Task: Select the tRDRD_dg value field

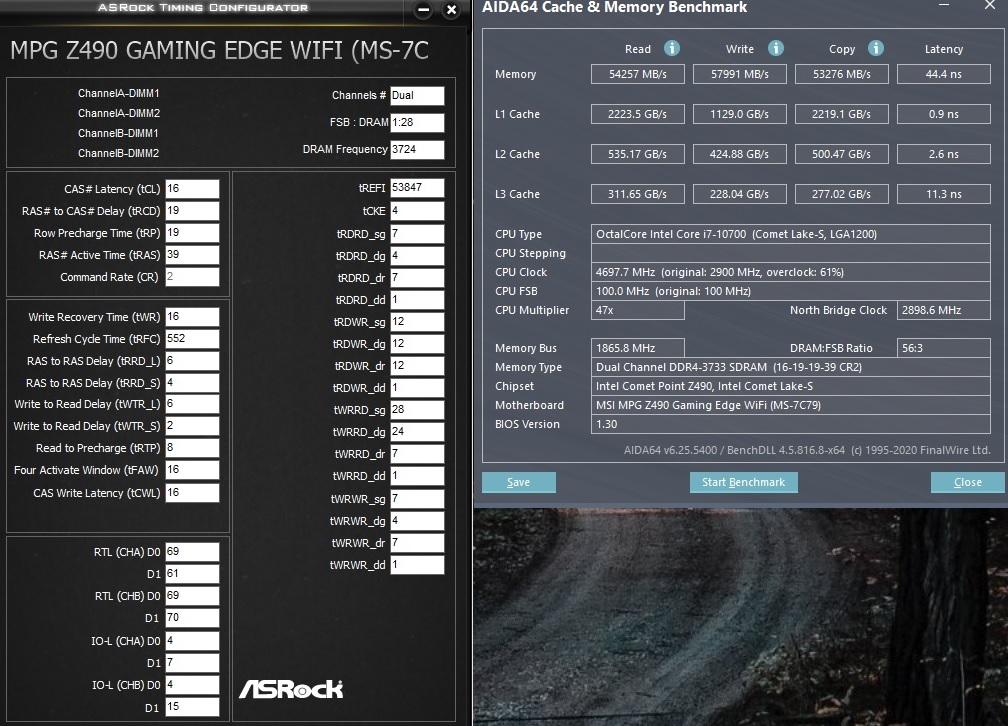Action: [417, 256]
